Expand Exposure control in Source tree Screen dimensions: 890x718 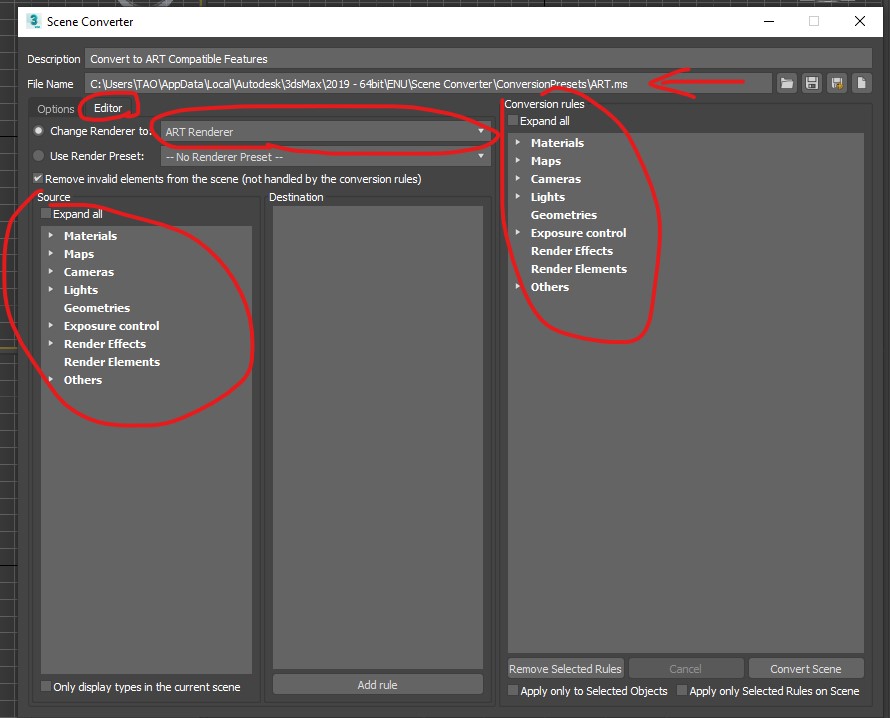pos(51,326)
